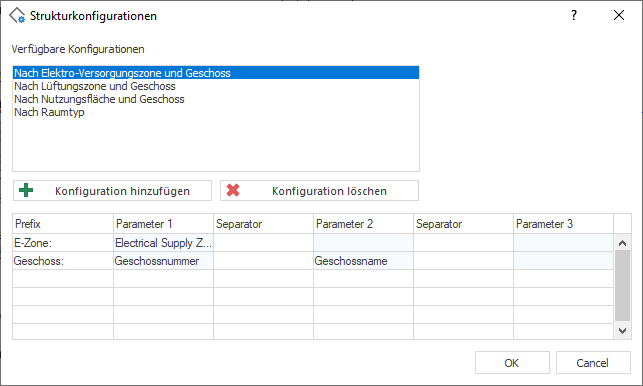Click the Parameter 2 cell in E-Zone row

click(x=363, y=243)
